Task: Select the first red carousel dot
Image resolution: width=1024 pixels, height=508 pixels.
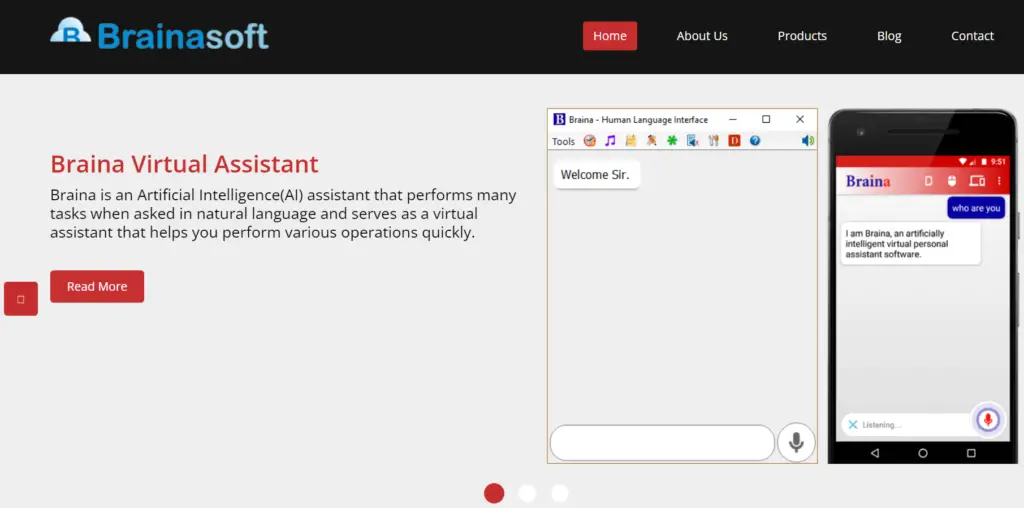Action: point(494,493)
